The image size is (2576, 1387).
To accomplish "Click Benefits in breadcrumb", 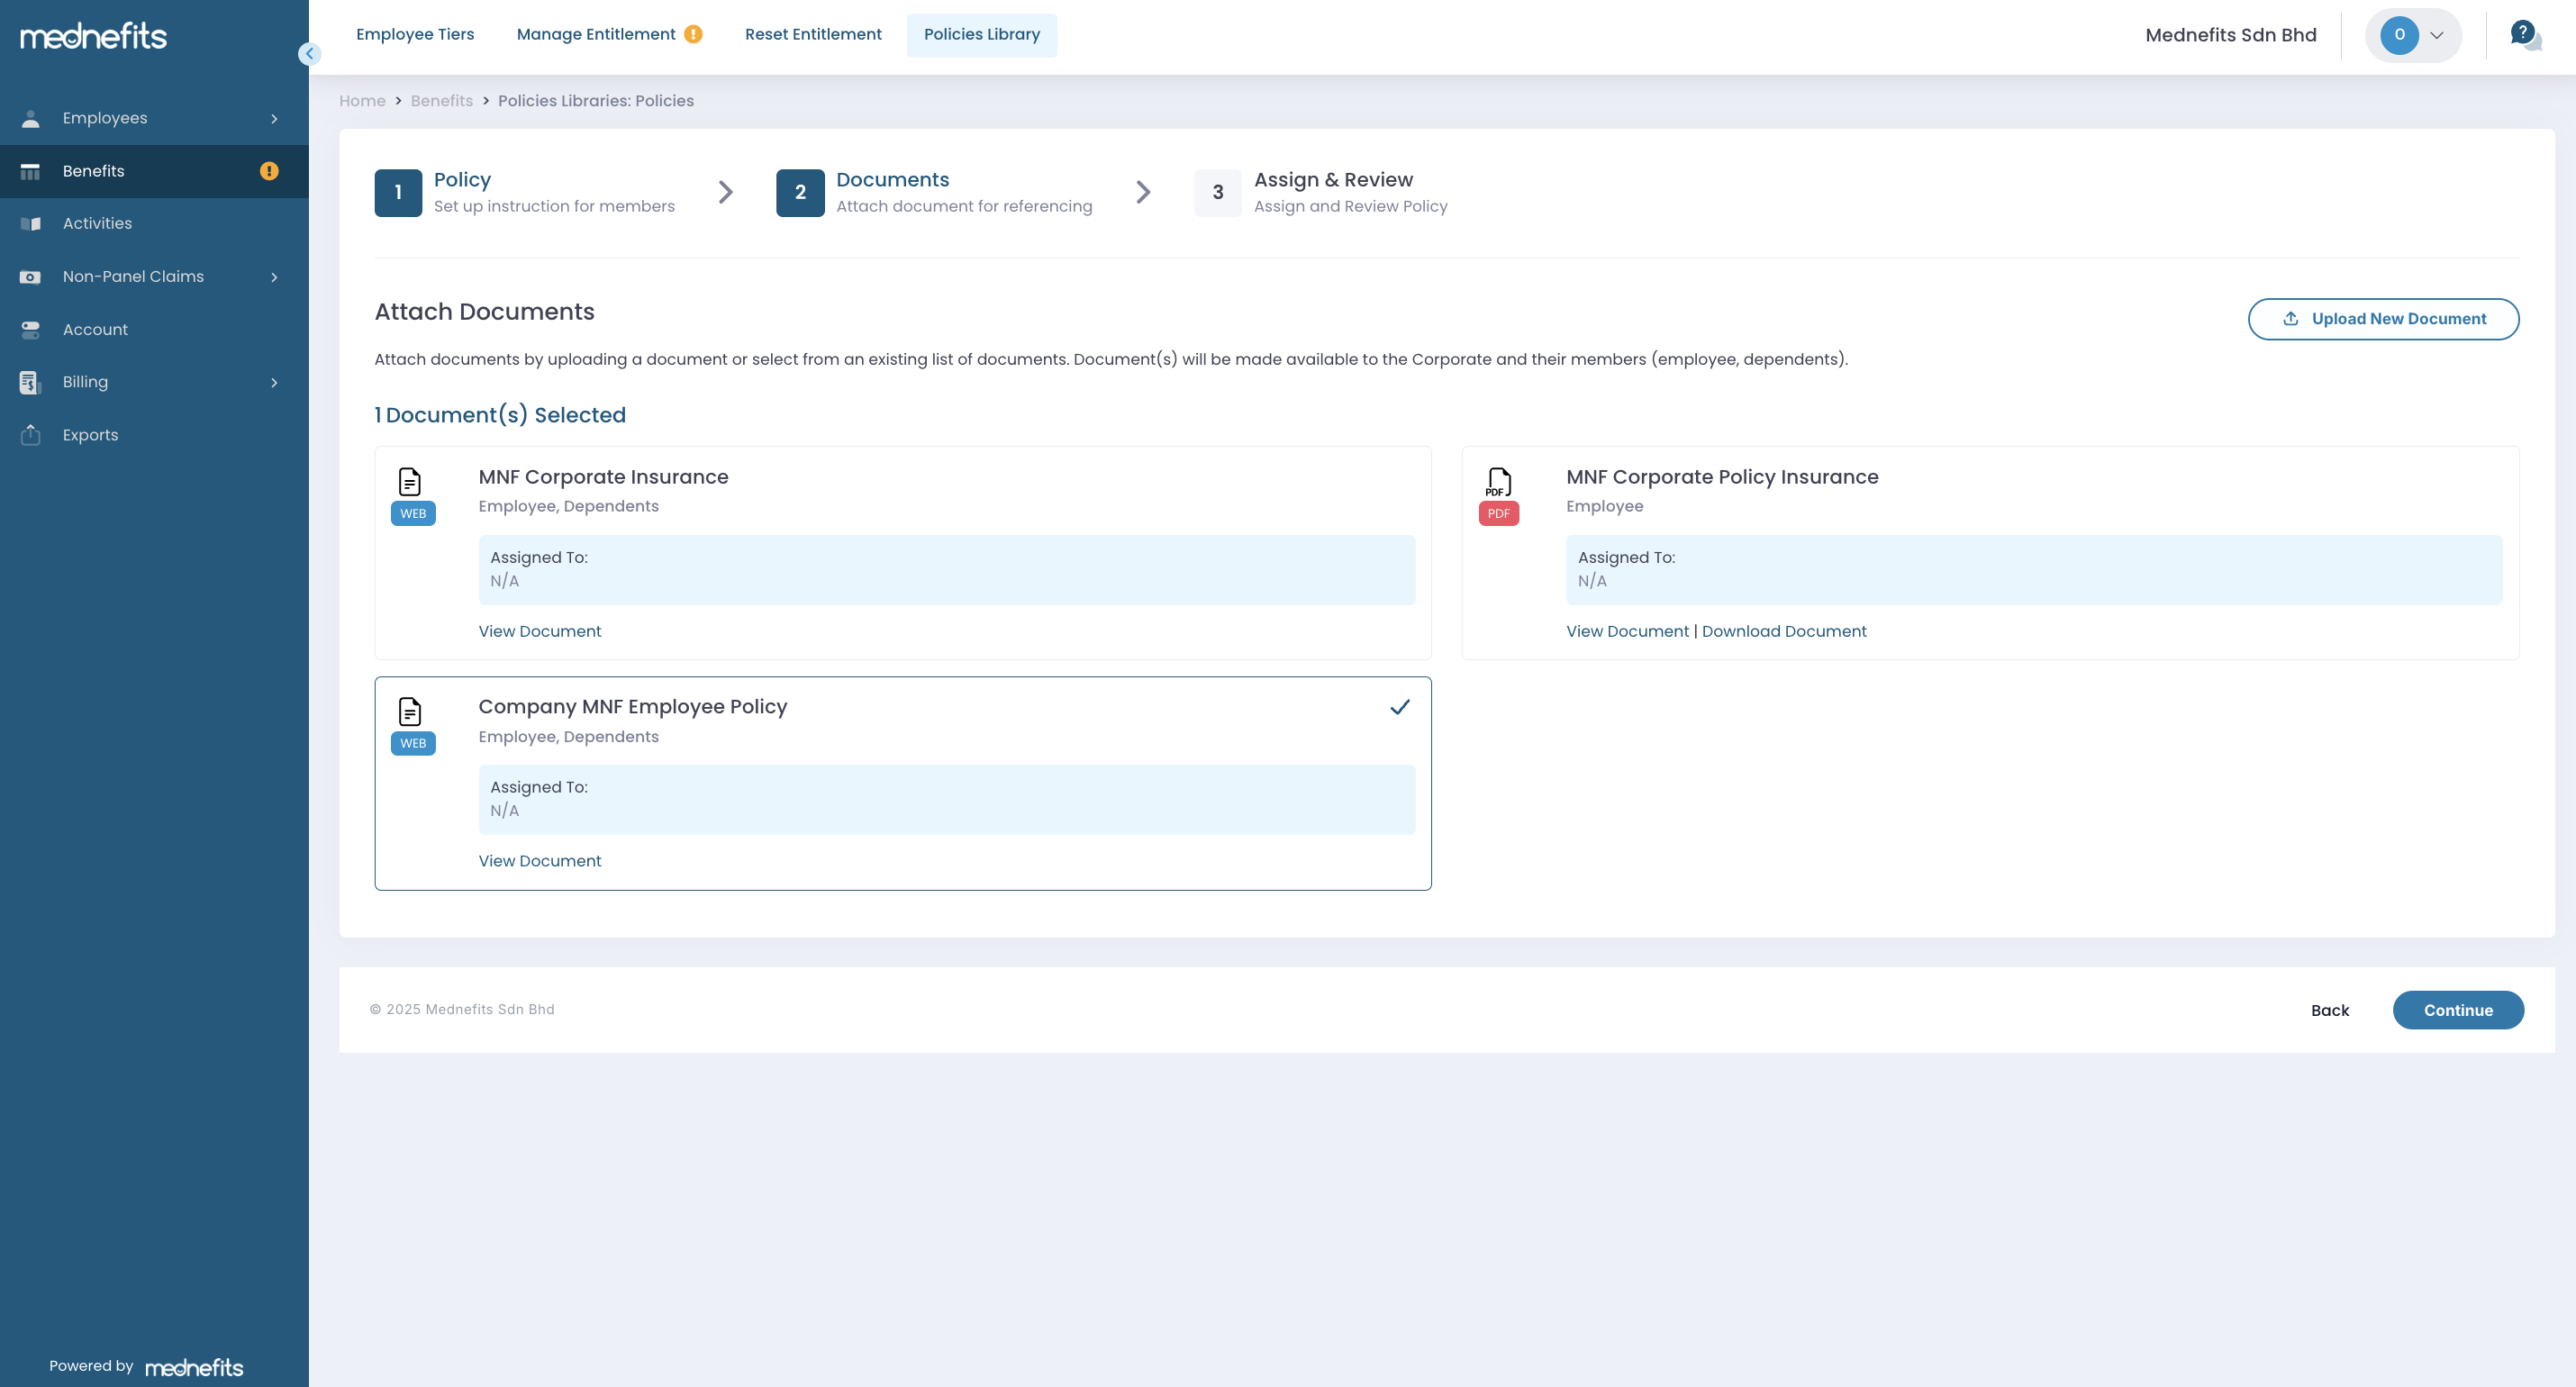I will pyautogui.click(x=442, y=101).
